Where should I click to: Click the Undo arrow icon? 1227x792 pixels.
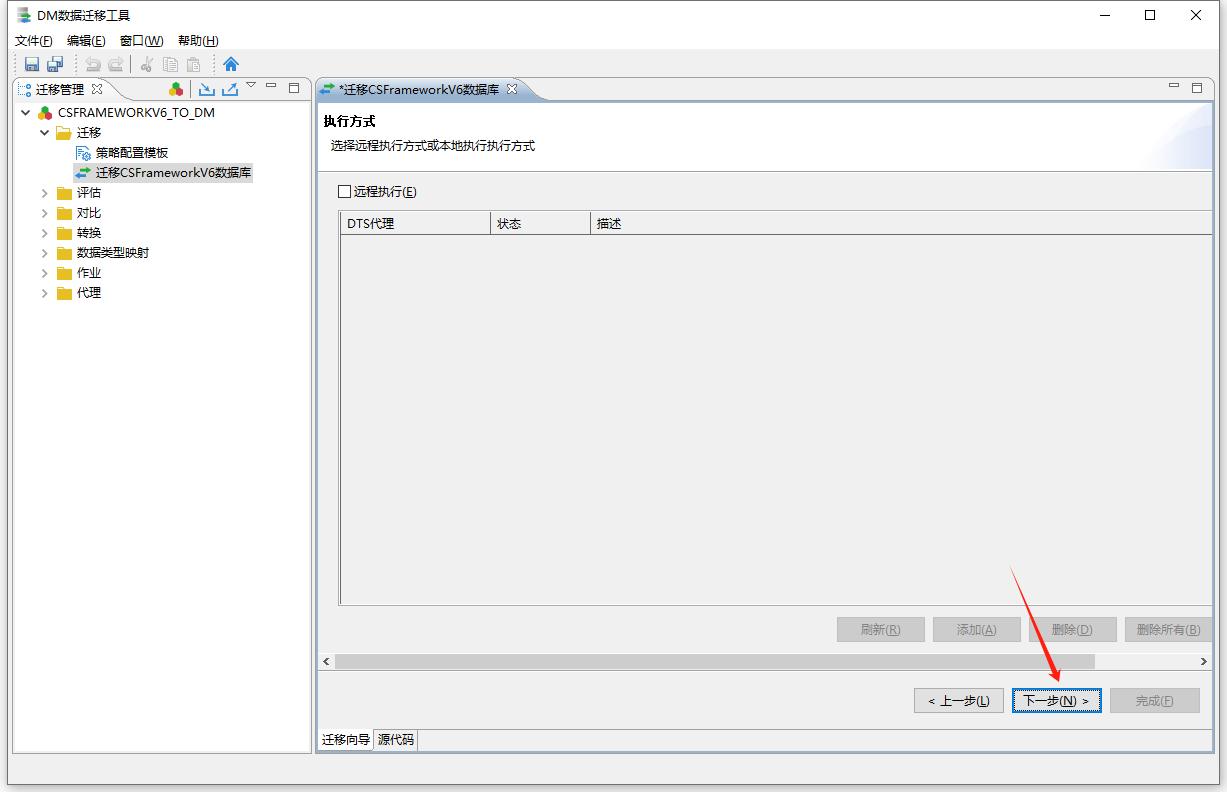click(x=93, y=64)
